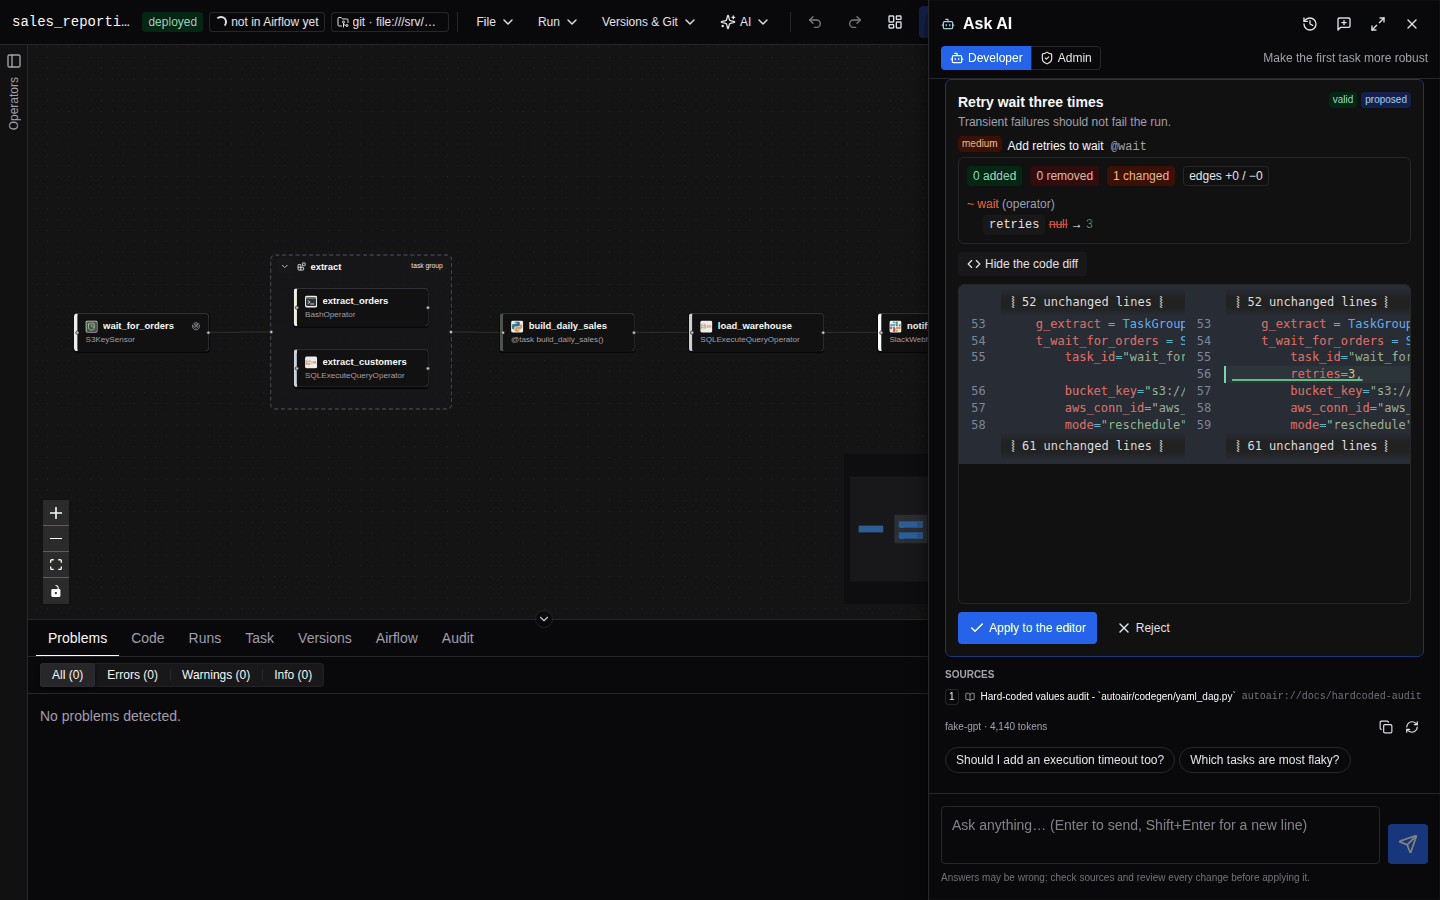Click 'Should I add an execution timeout too?' suggestion
Screen dimensions: 1440x900
1060,760
